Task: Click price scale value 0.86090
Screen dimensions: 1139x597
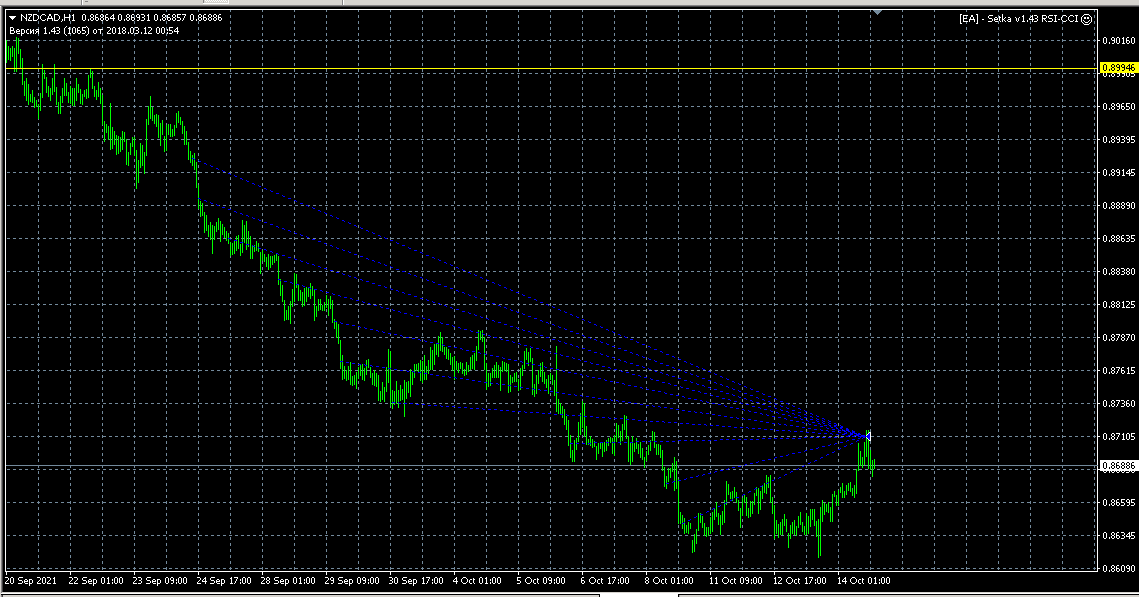Action: click(x=1119, y=569)
